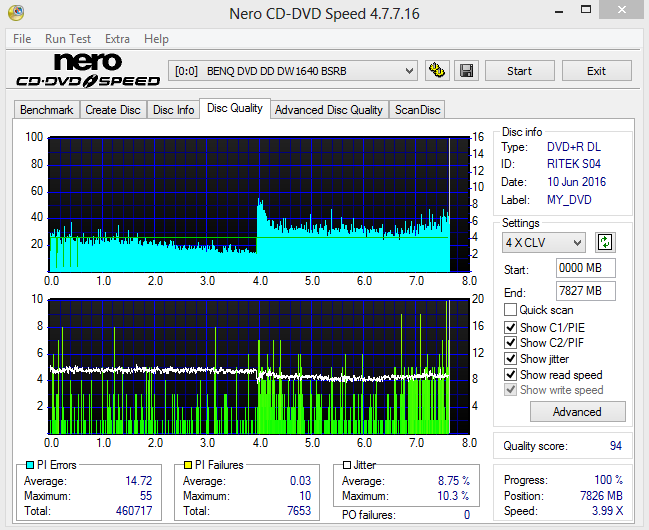The width and height of the screenshot is (649, 530).
Task: Open the Run Test menu
Action: tap(68, 39)
